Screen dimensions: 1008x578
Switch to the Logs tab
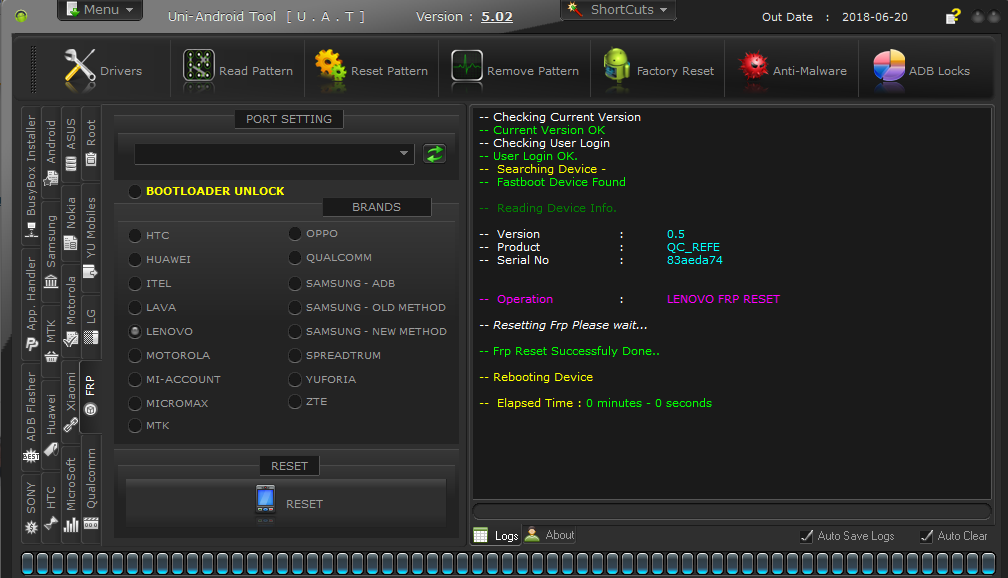[496, 535]
